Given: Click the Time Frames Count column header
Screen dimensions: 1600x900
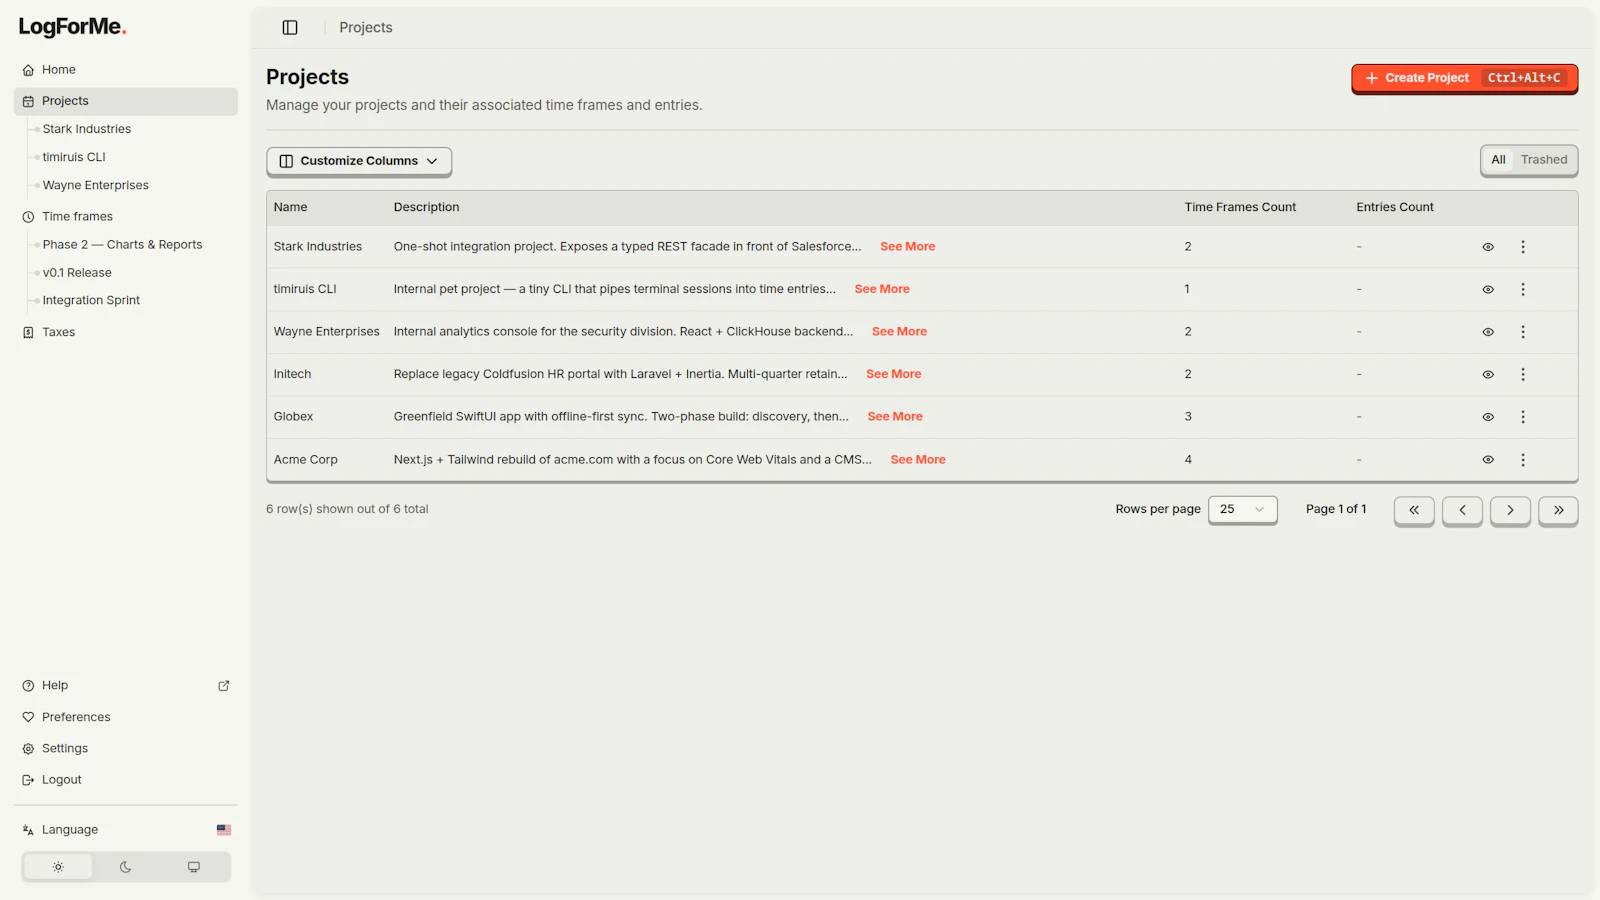Looking at the screenshot, I should (1240, 208).
